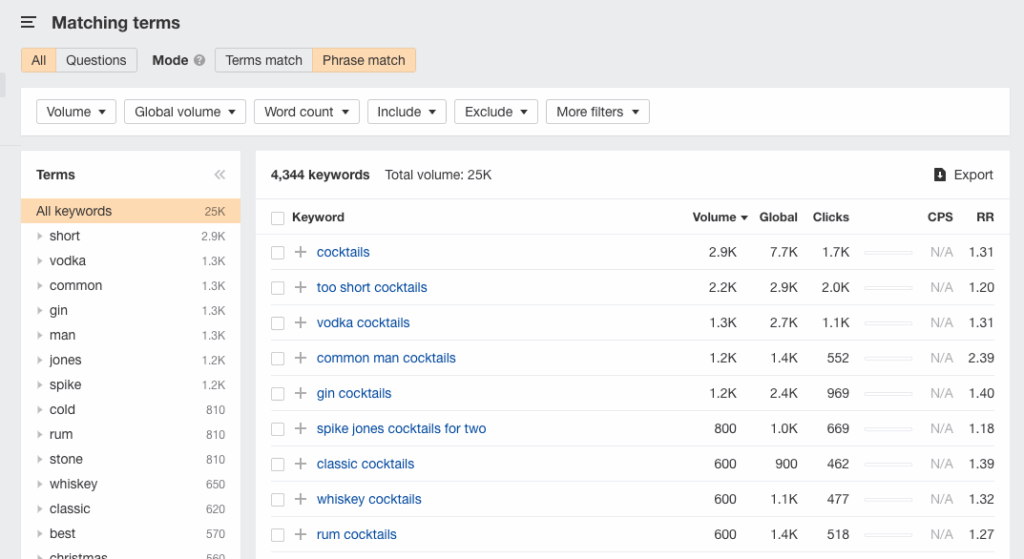1024x559 pixels.
Task: Sort table by CPS column header
Action: [940, 217]
